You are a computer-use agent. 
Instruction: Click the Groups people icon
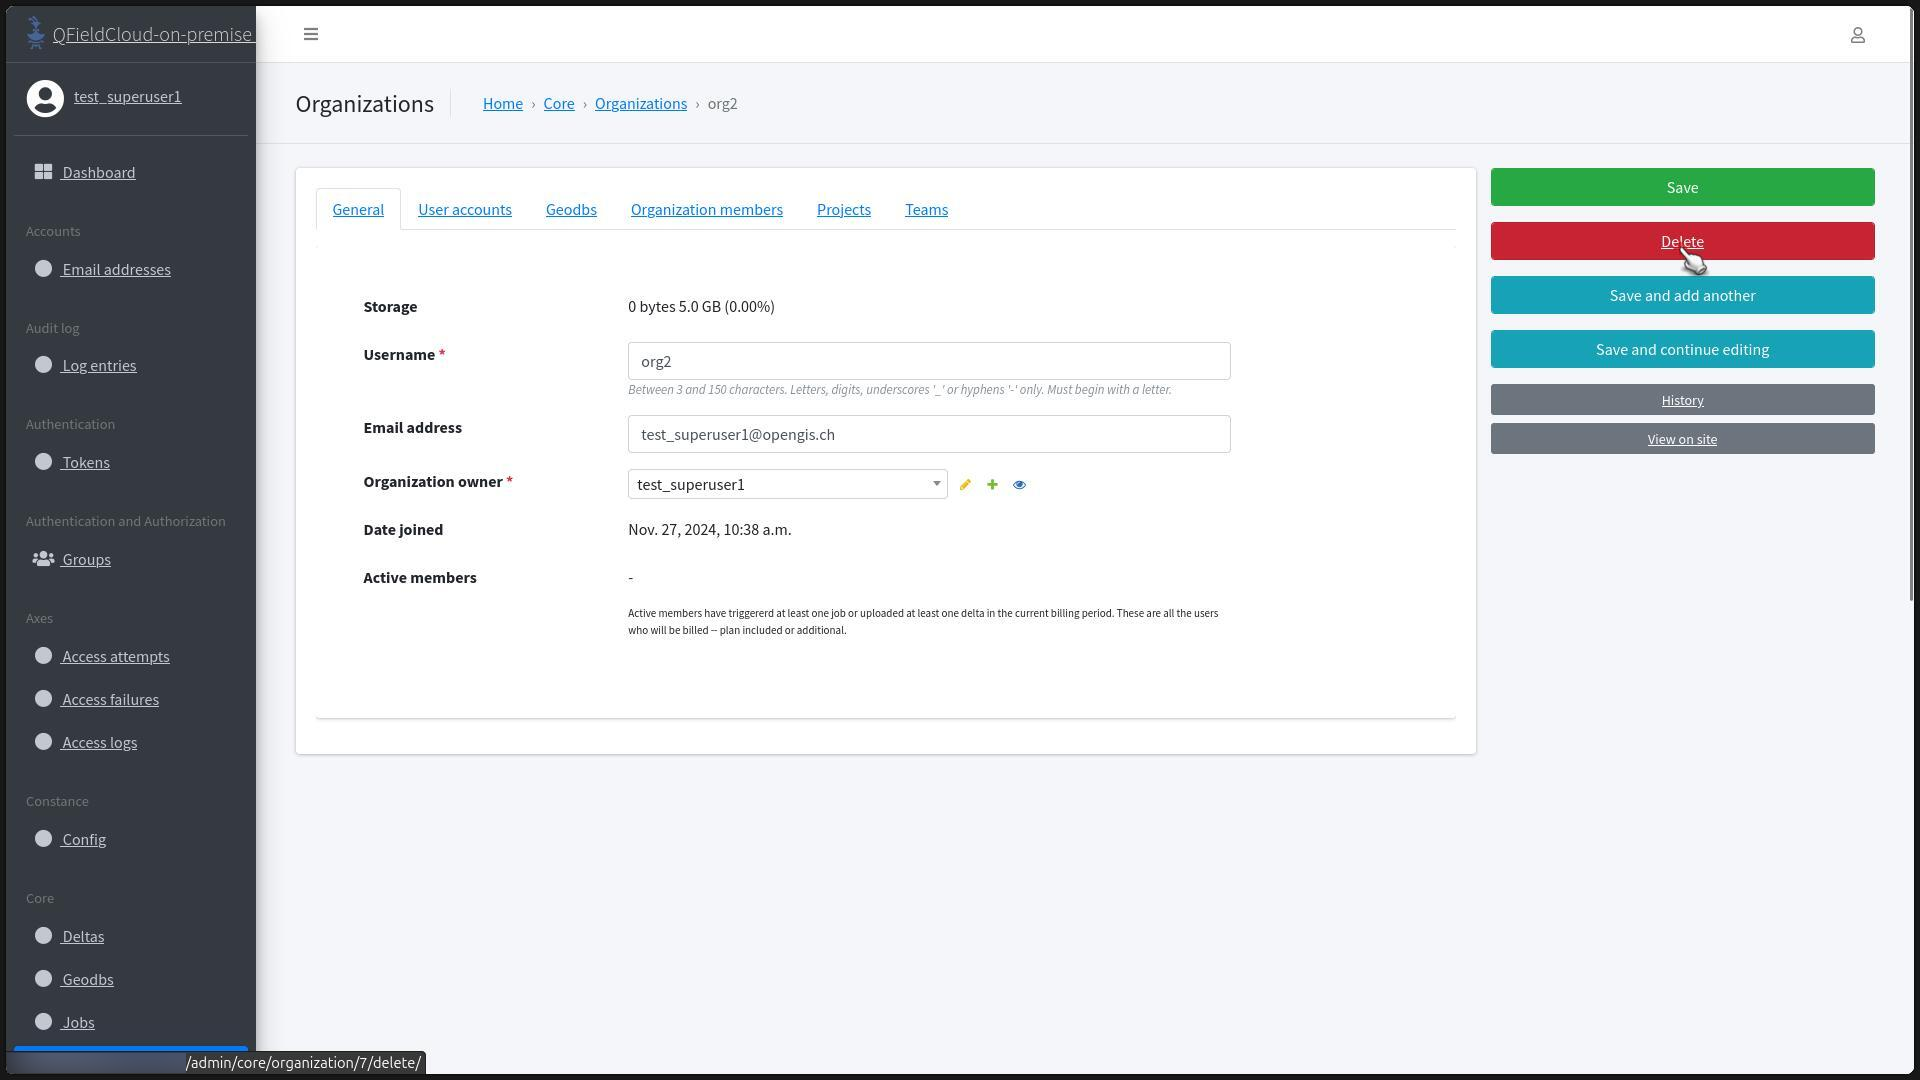click(43, 559)
